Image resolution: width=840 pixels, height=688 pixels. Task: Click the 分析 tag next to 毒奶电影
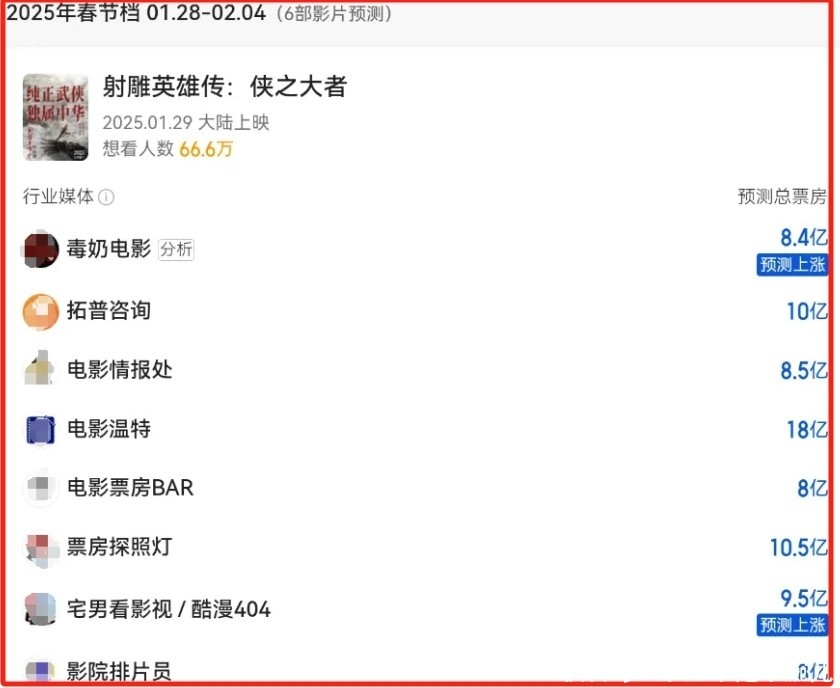click(176, 249)
